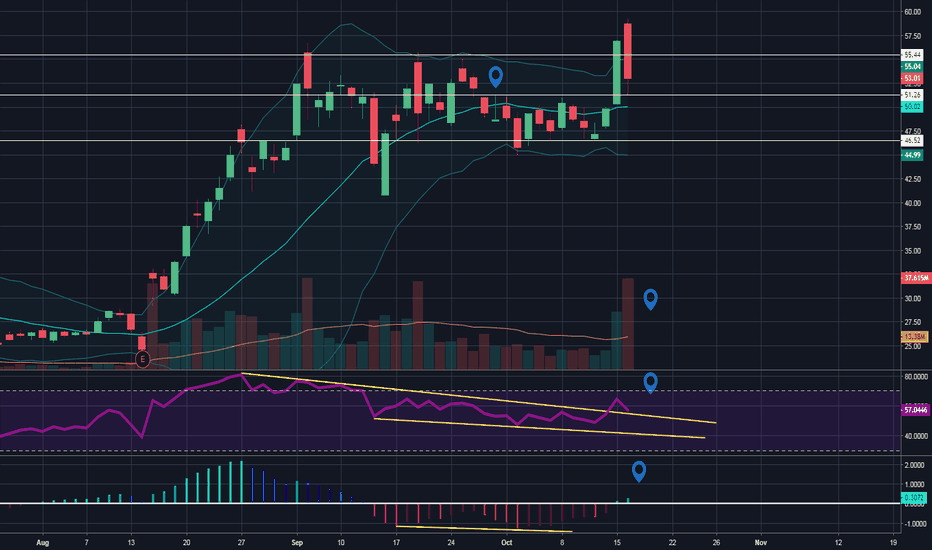The image size is (932, 550).
Task: Select the blue pin marker above the MACD histogram
Action: click(x=639, y=471)
